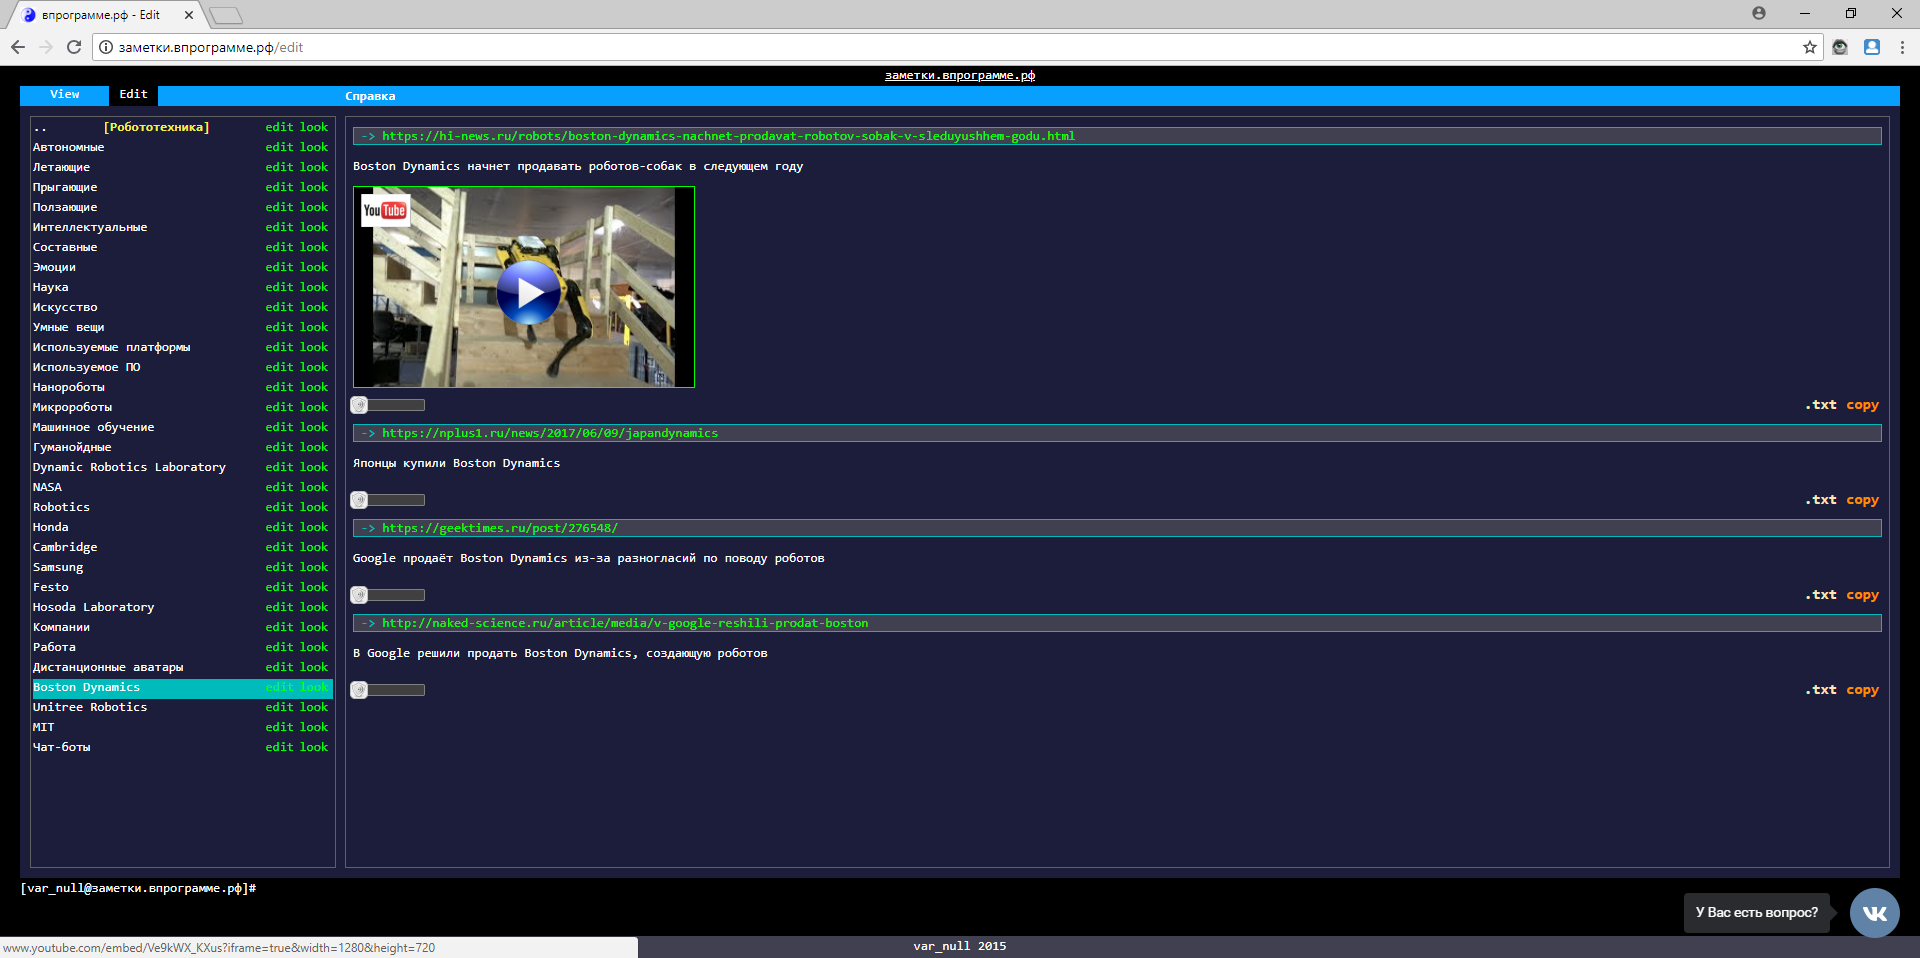Adjust the slider under the geektimes note

point(387,595)
